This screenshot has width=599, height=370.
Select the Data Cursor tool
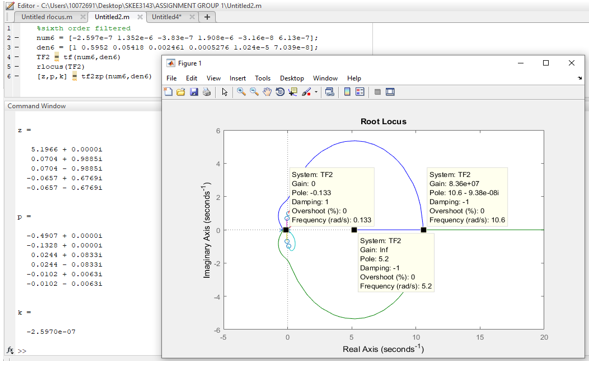(x=293, y=92)
